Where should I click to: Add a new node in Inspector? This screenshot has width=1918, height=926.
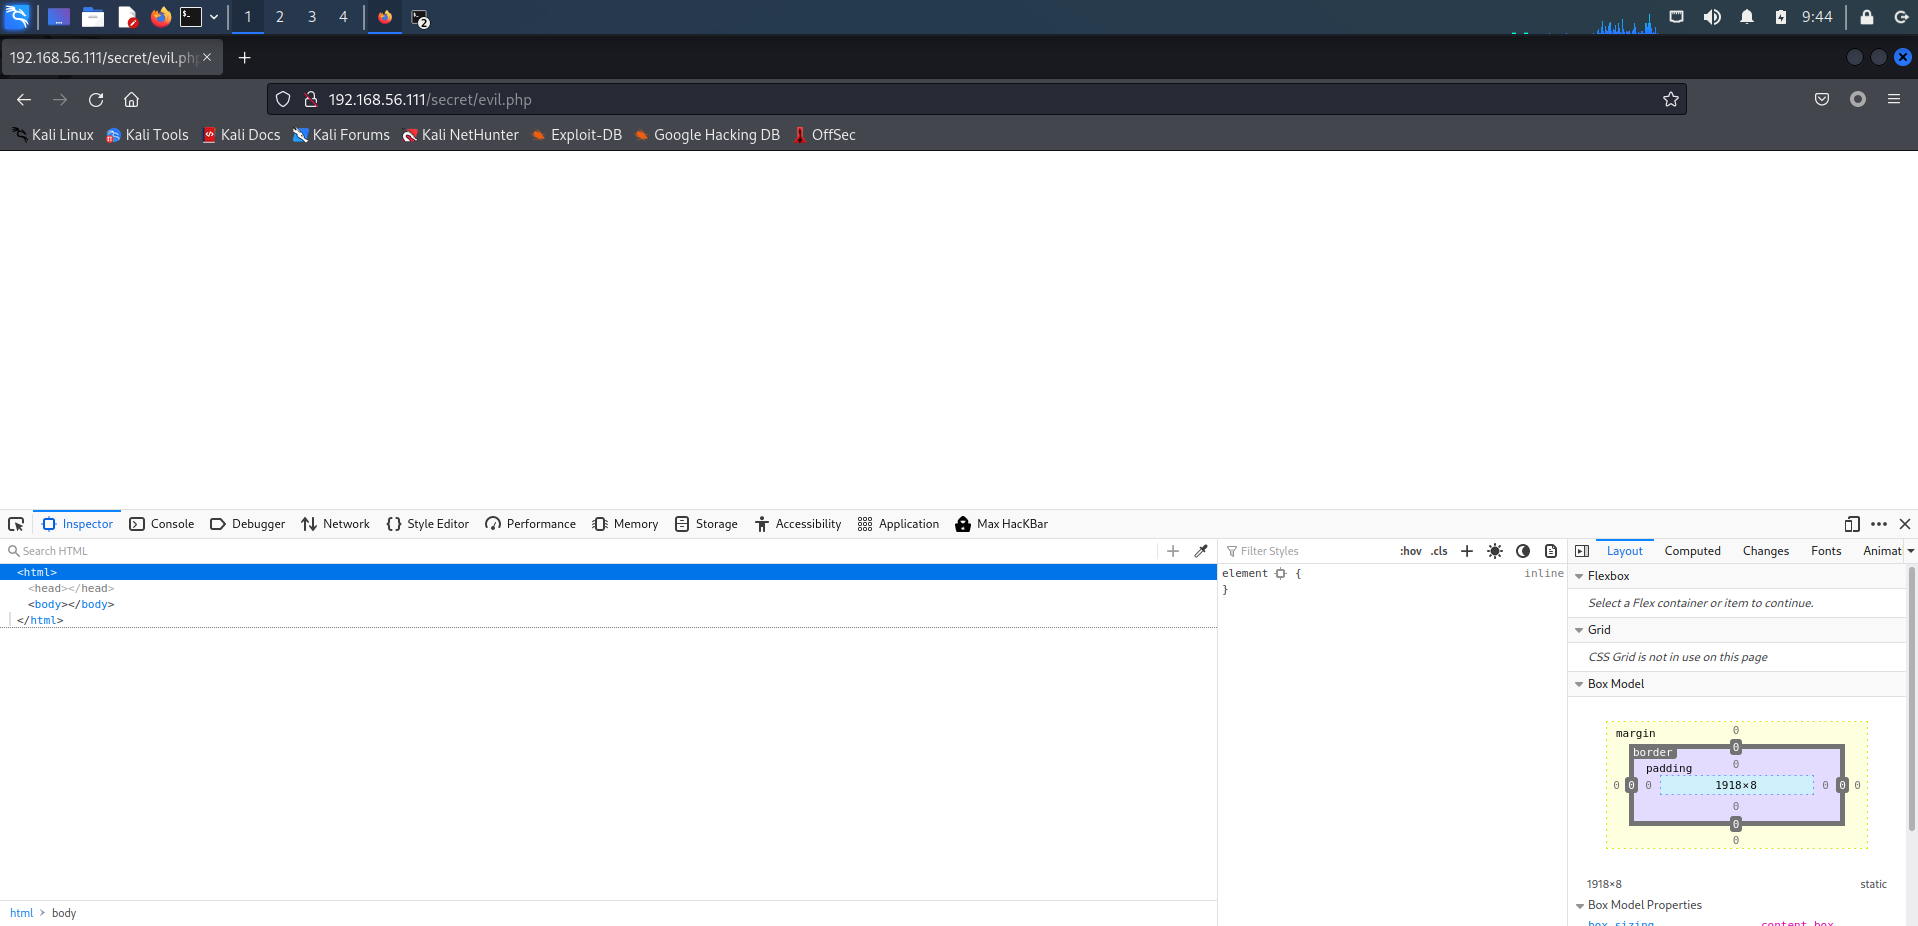(x=1173, y=551)
